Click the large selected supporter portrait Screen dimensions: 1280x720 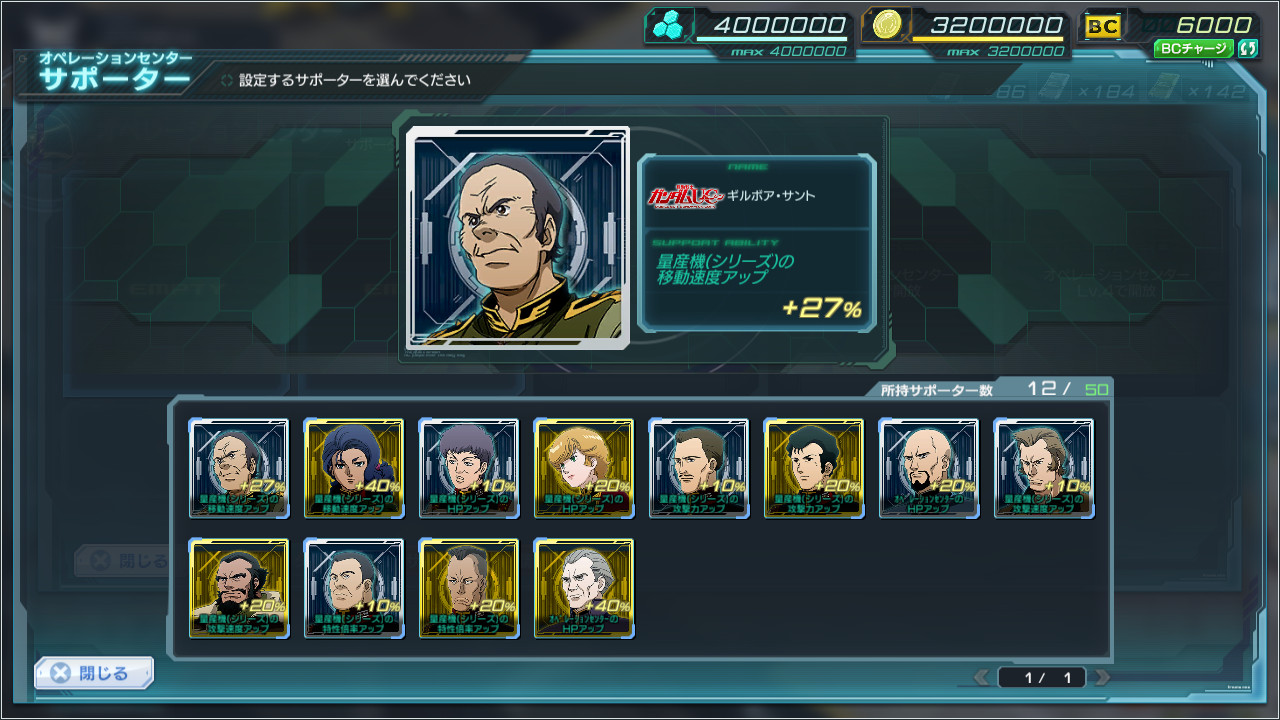point(518,238)
